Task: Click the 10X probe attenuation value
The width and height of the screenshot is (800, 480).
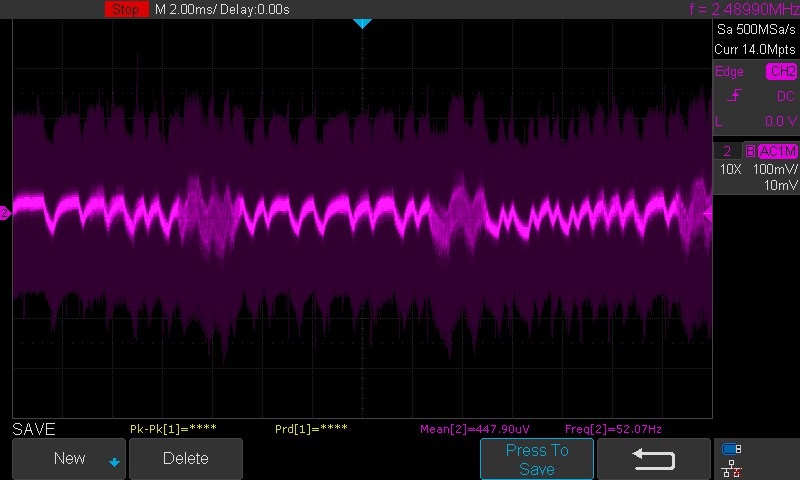Action: tap(730, 169)
